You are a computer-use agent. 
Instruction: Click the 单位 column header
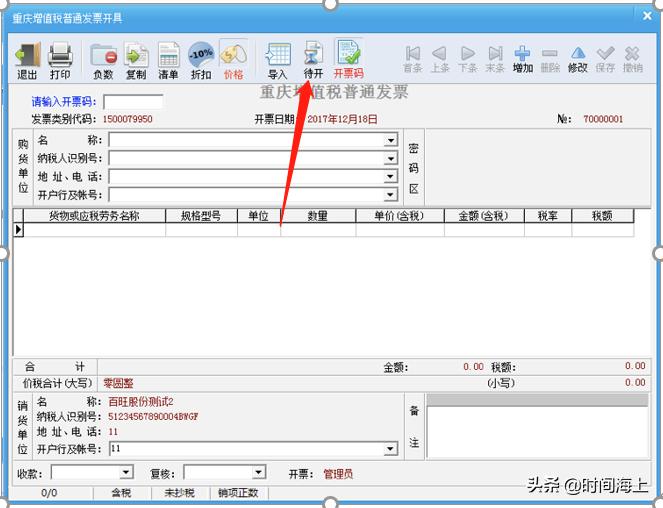tap(258, 216)
